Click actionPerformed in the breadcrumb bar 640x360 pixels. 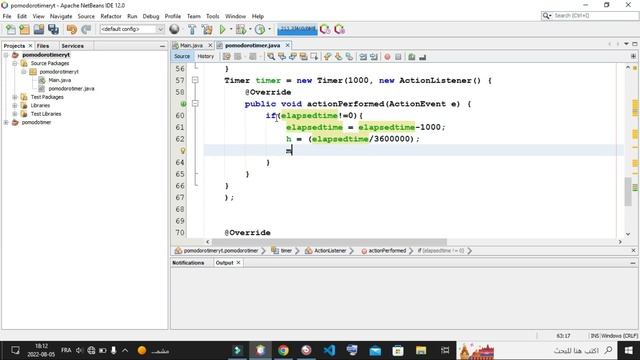click(x=387, y=251)
